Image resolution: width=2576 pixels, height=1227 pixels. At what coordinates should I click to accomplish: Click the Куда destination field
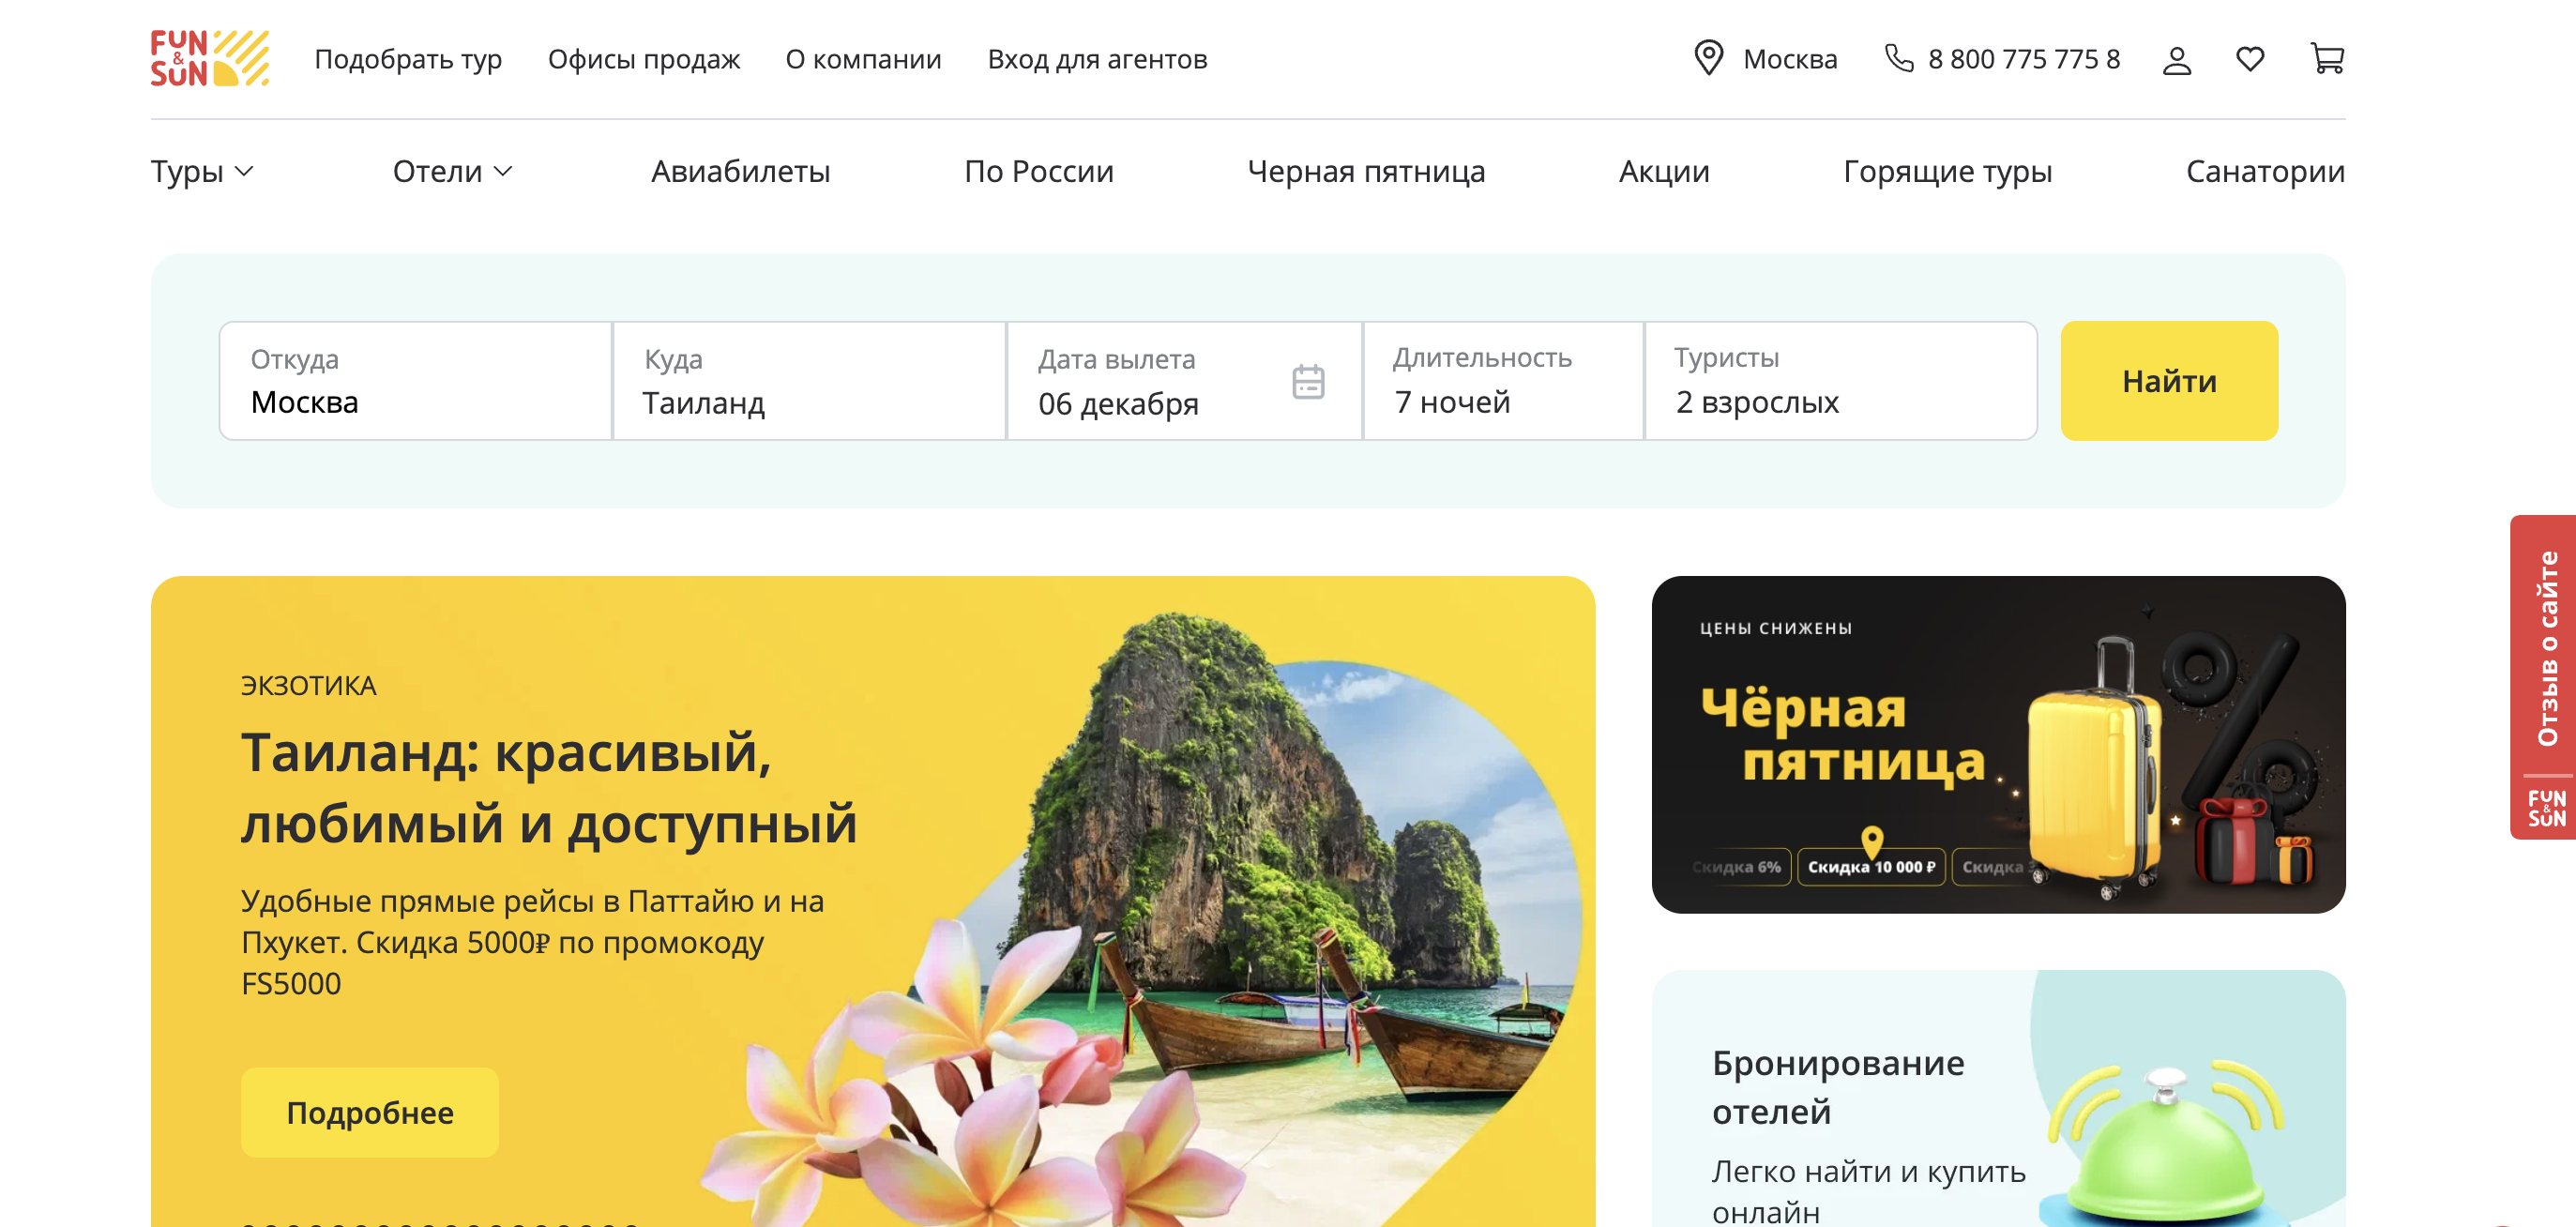[x=809, y=381]
